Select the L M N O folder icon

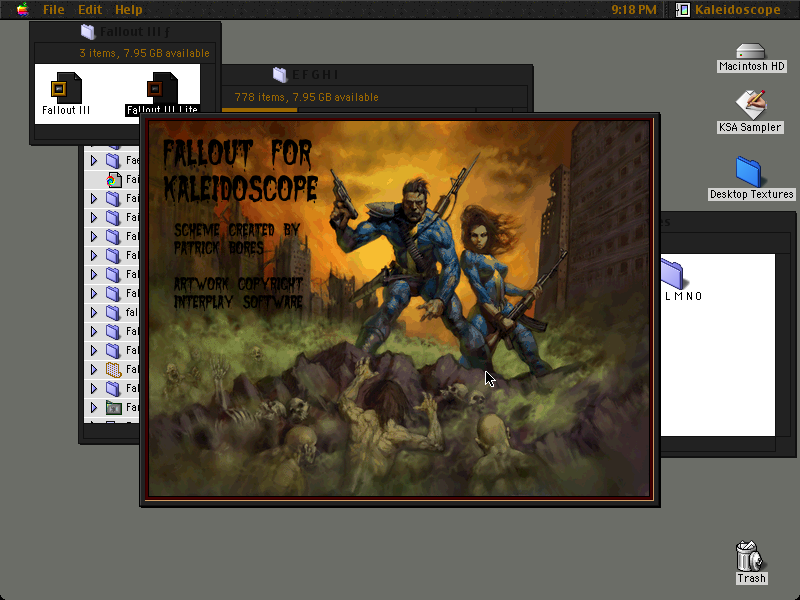click(x=672, y=274)
